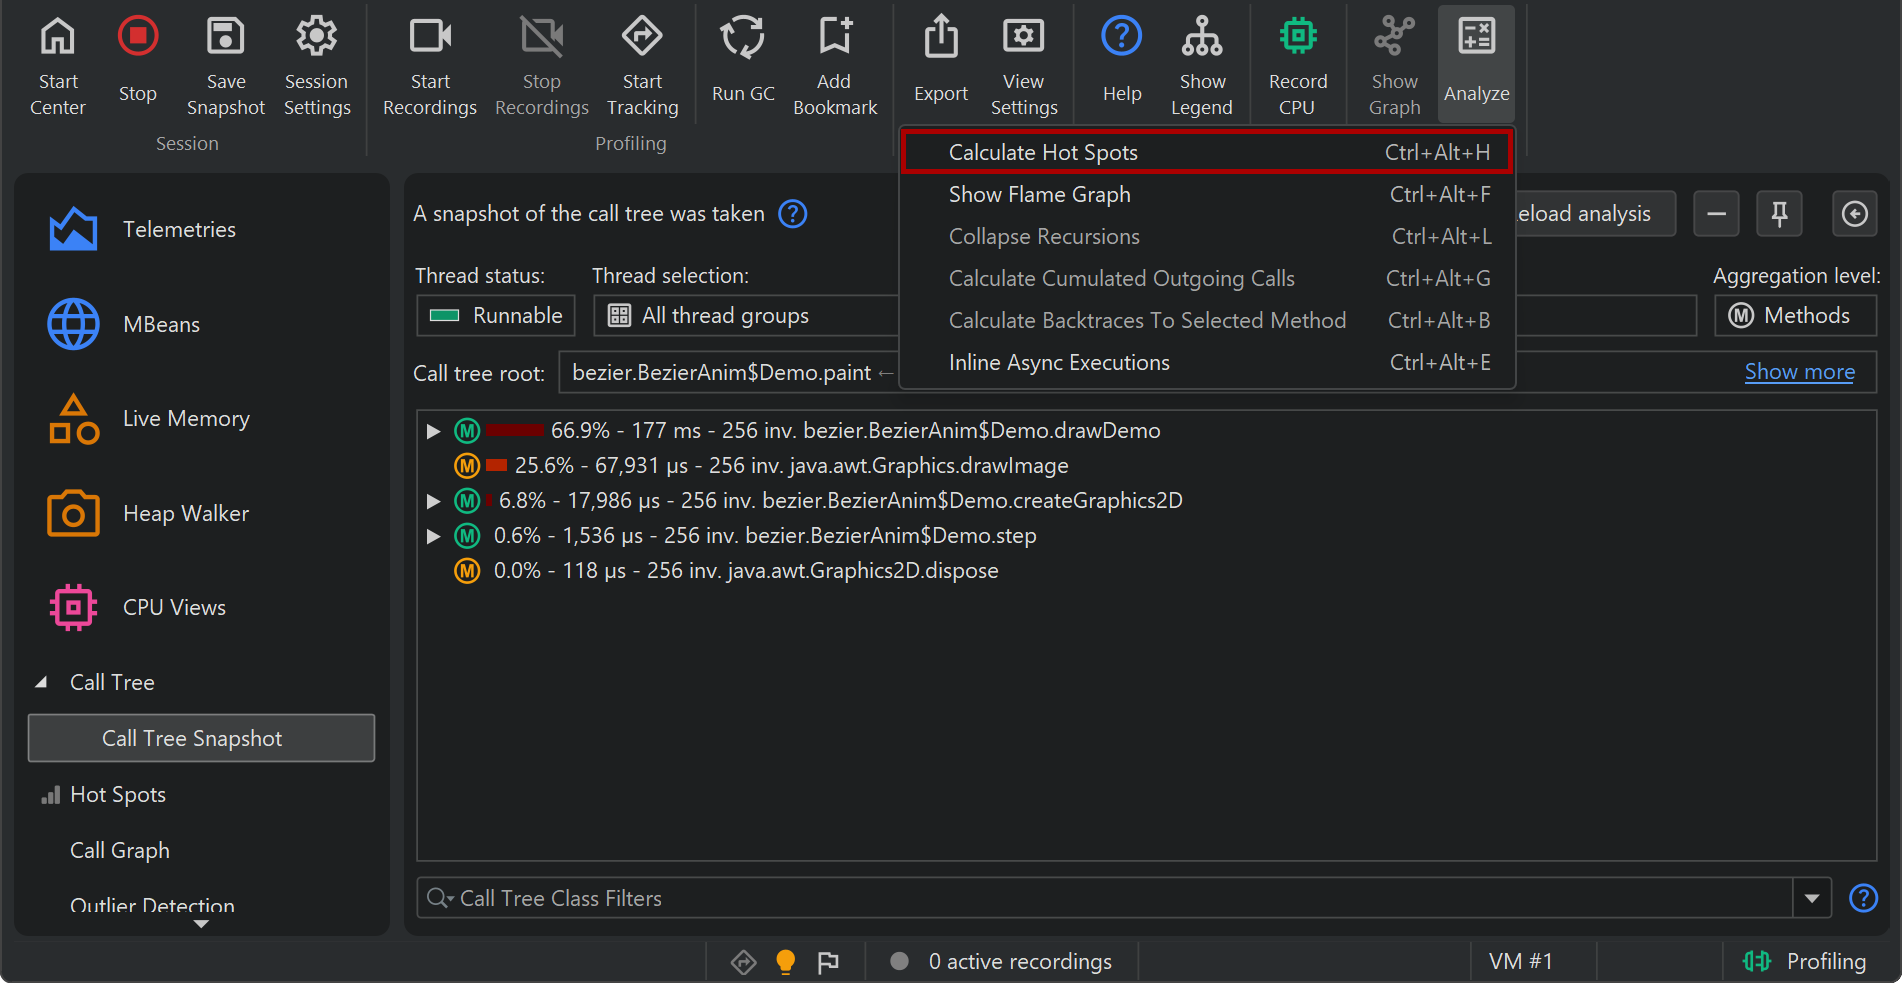Image resolution: width=1902 pixels, height=983 pixels.
Task: Open the Aggregation level Methods dropdown
Action: 1795,316
